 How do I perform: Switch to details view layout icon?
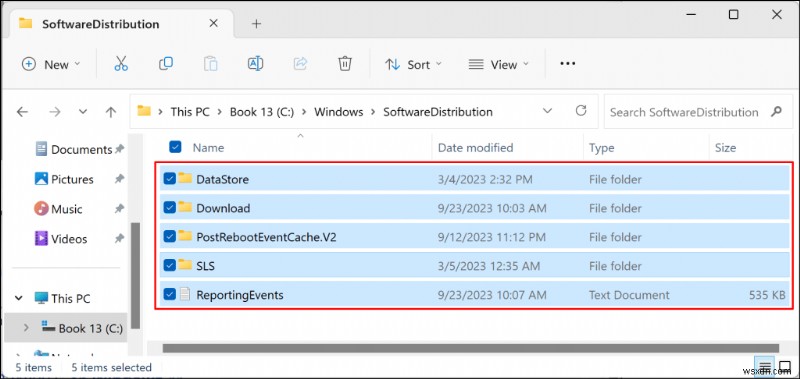[764, 367]
